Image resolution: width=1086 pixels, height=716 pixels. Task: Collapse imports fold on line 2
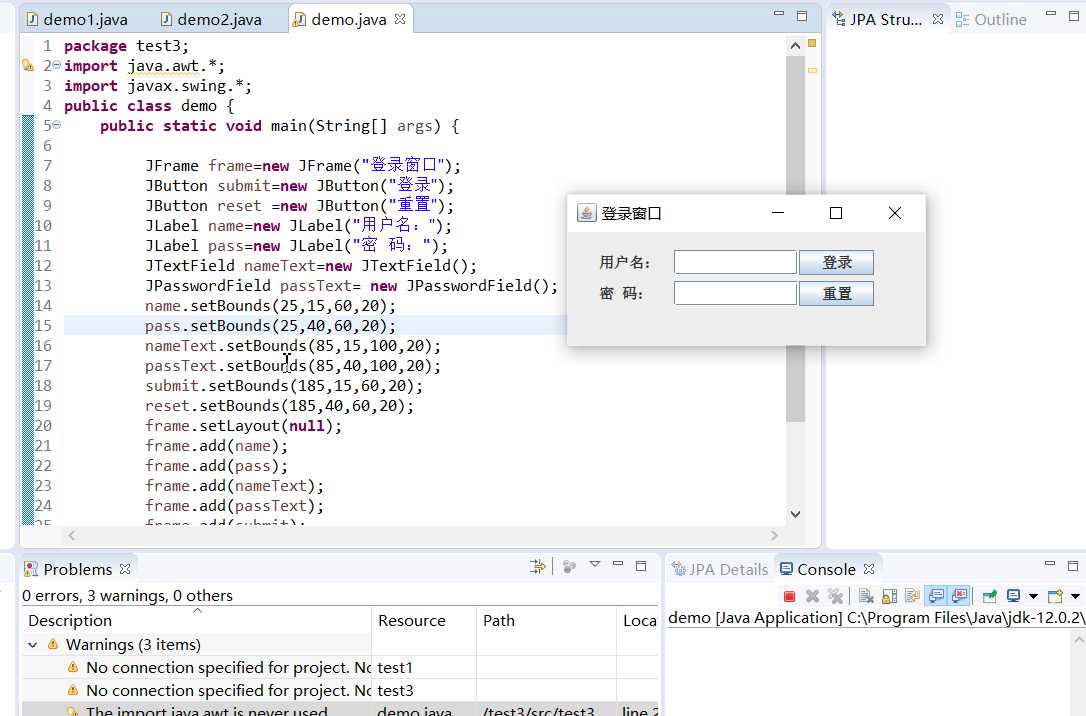(57, 64)
